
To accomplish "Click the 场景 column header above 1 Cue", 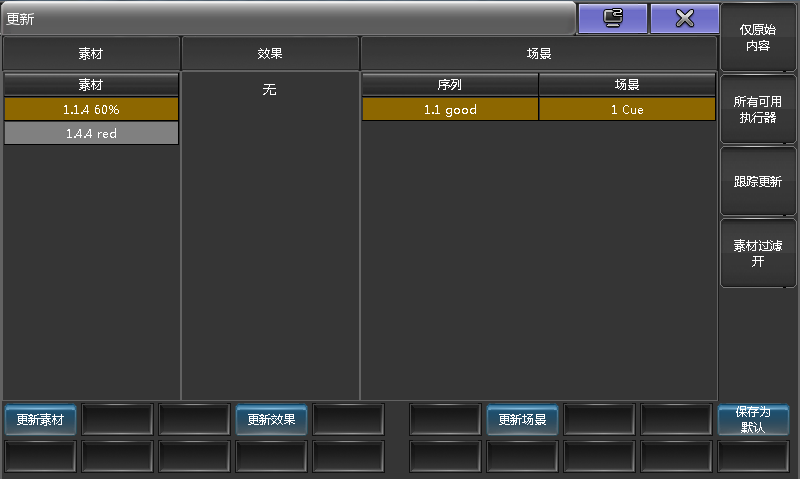I will pyautogui.click(x=627, y=85).
